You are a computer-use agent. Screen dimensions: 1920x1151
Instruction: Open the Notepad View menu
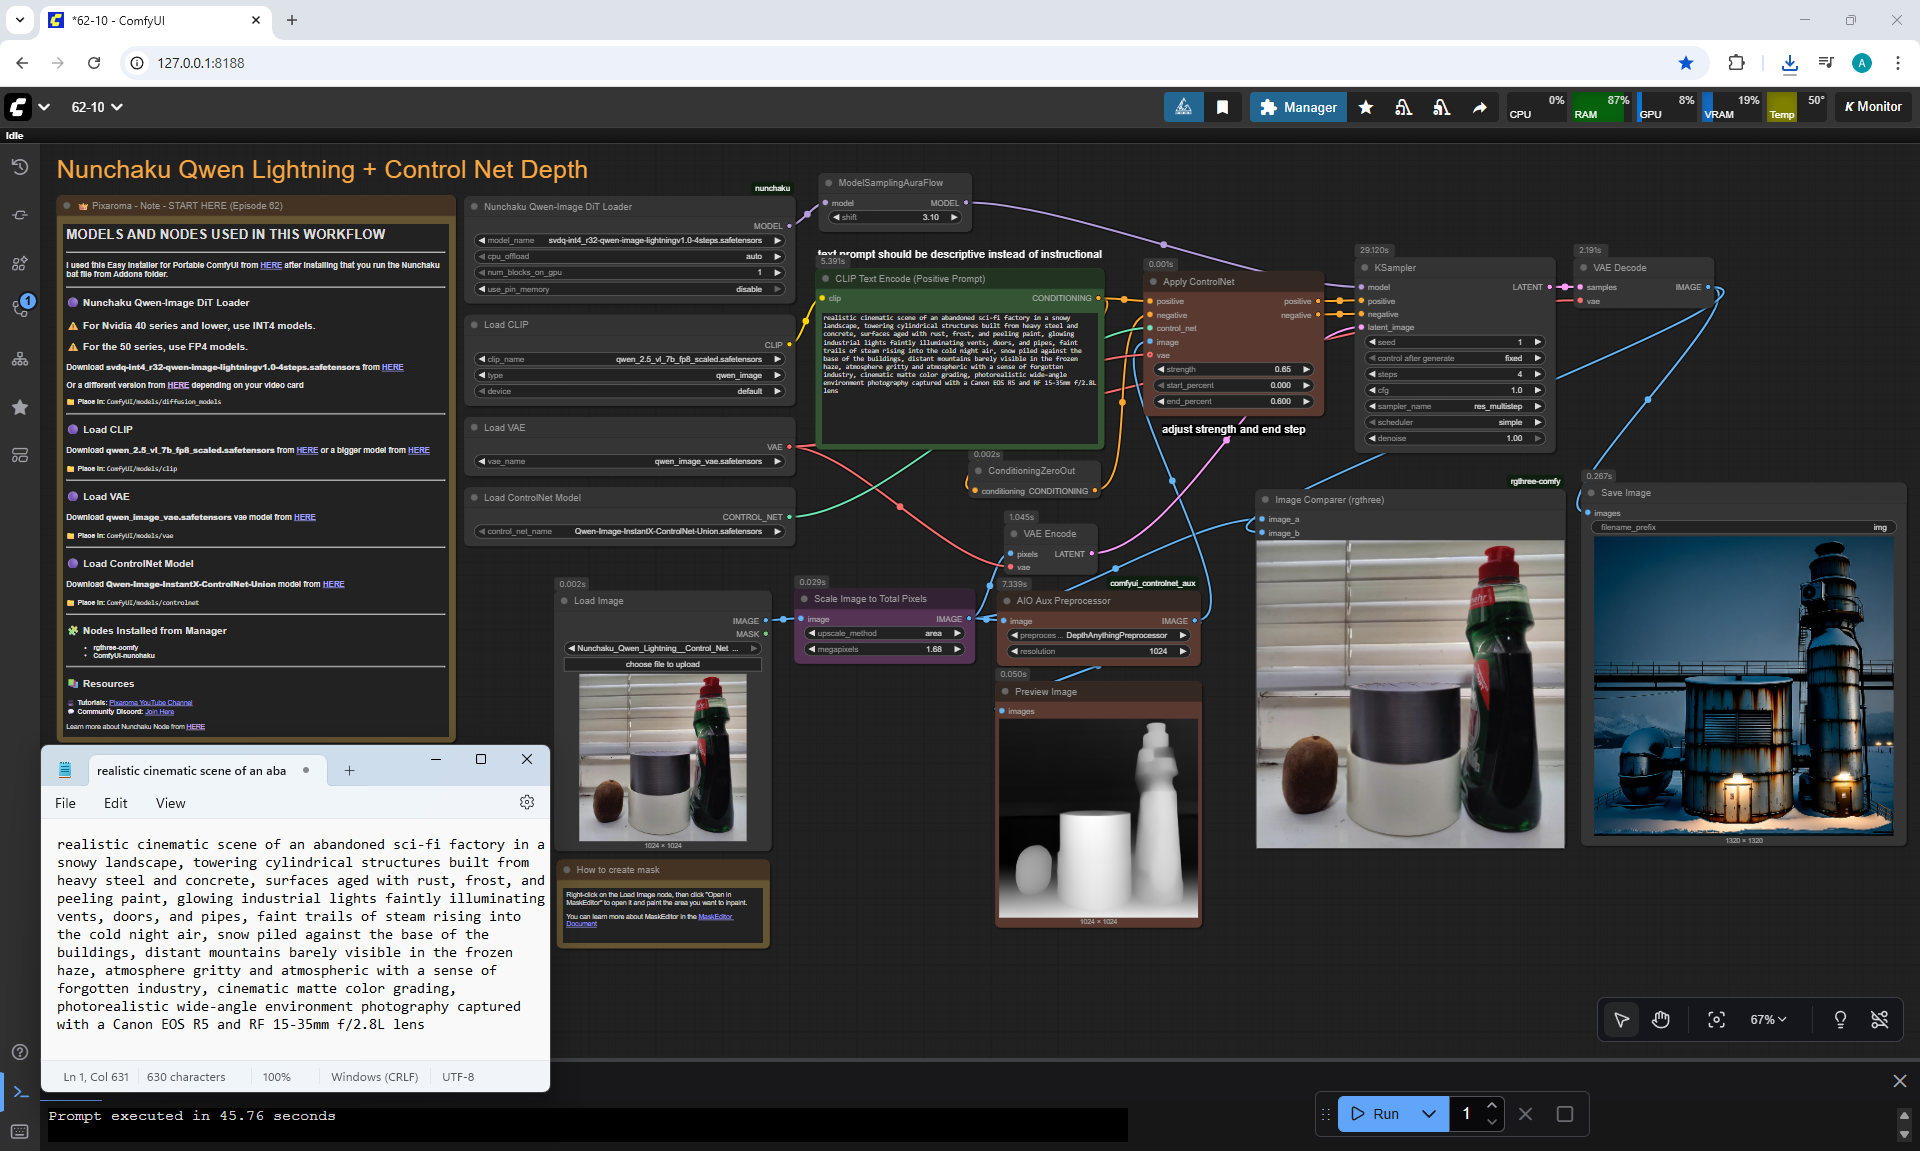[x=170, y=803]
